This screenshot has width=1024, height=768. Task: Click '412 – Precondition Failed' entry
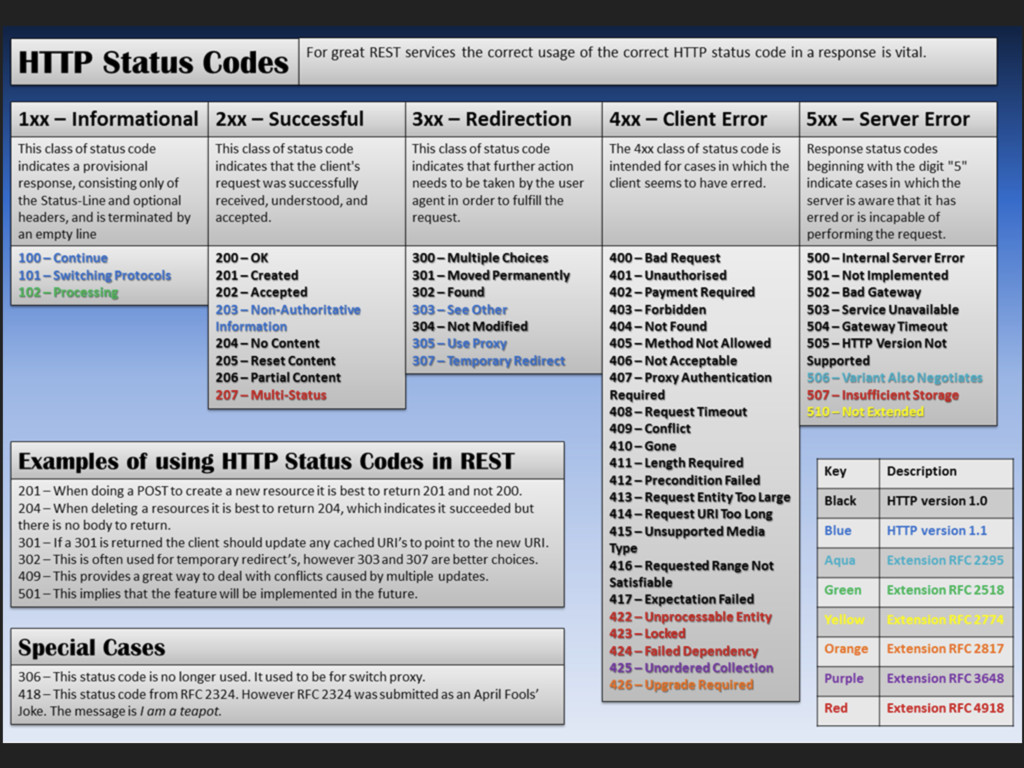pos(684,481)
